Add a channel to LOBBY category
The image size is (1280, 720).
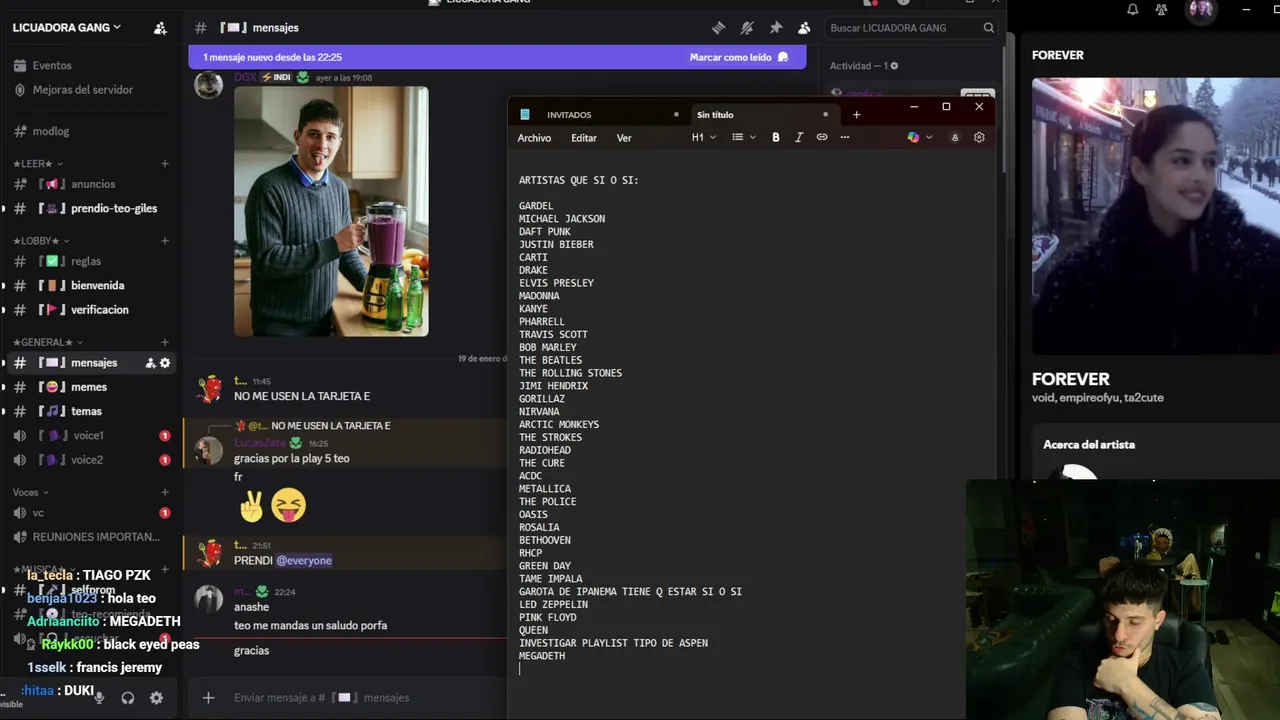pos(165,241)
